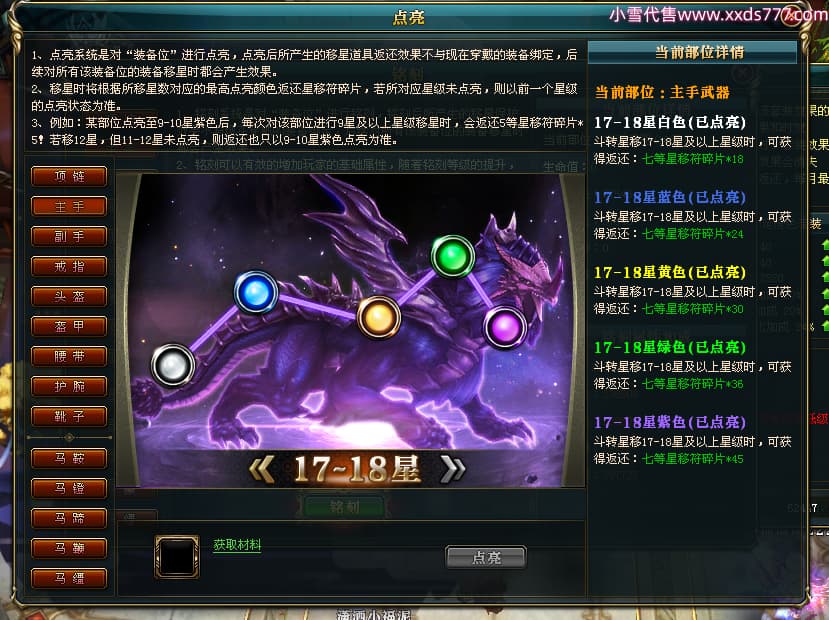The image size is (829, 620).
Task: Select the green star orb
Action: [x=453, y=256]
